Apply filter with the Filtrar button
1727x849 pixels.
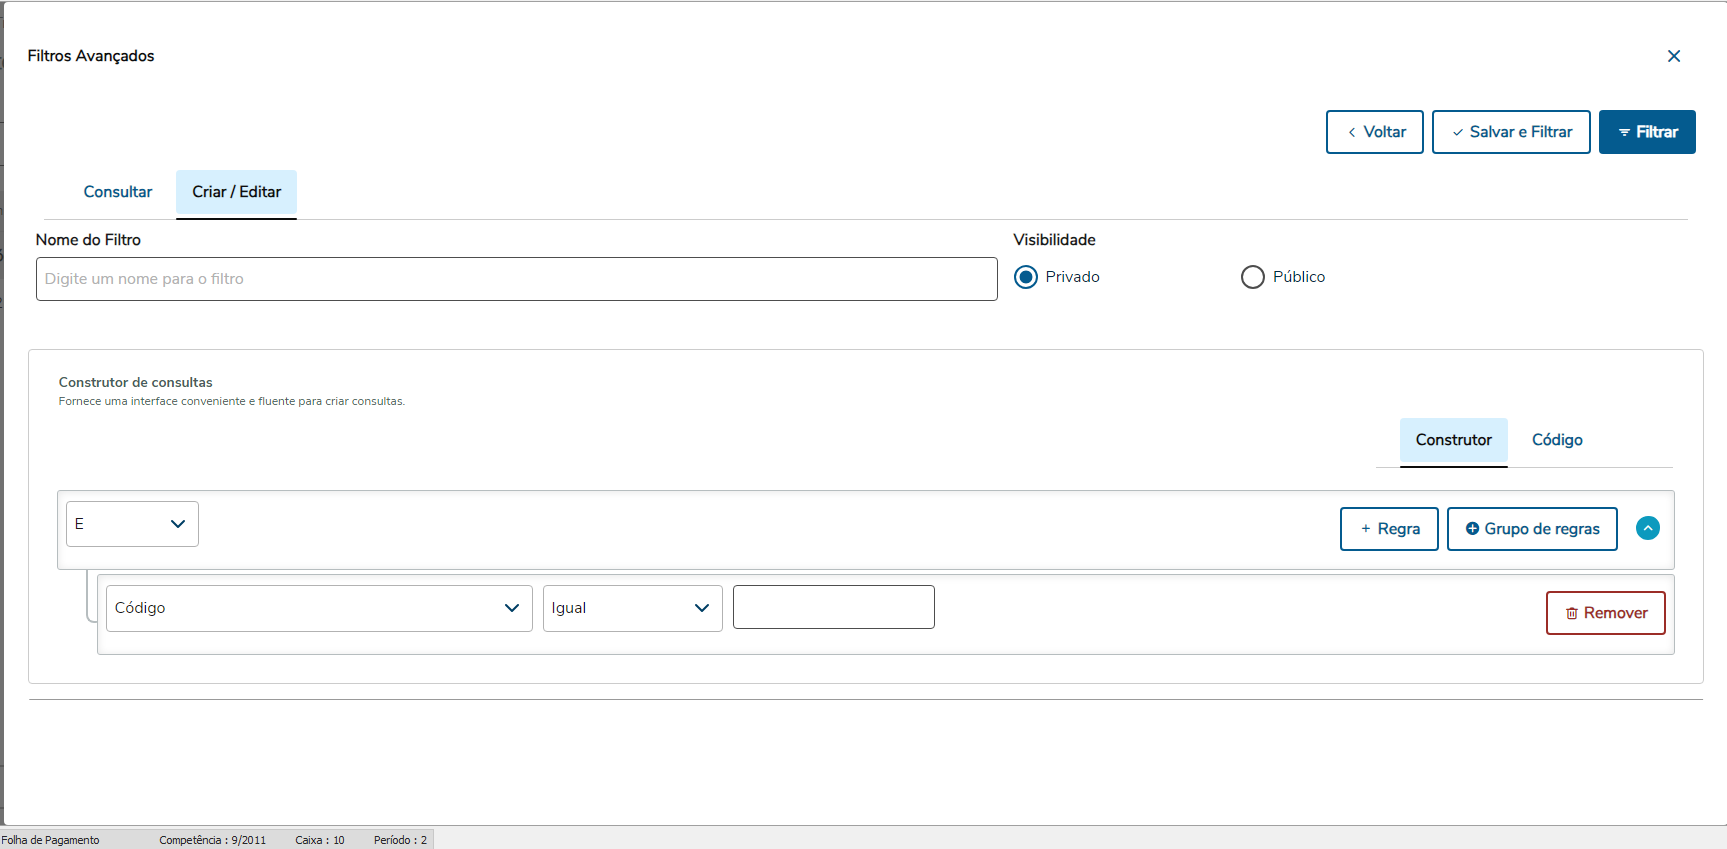point(1646,132)
